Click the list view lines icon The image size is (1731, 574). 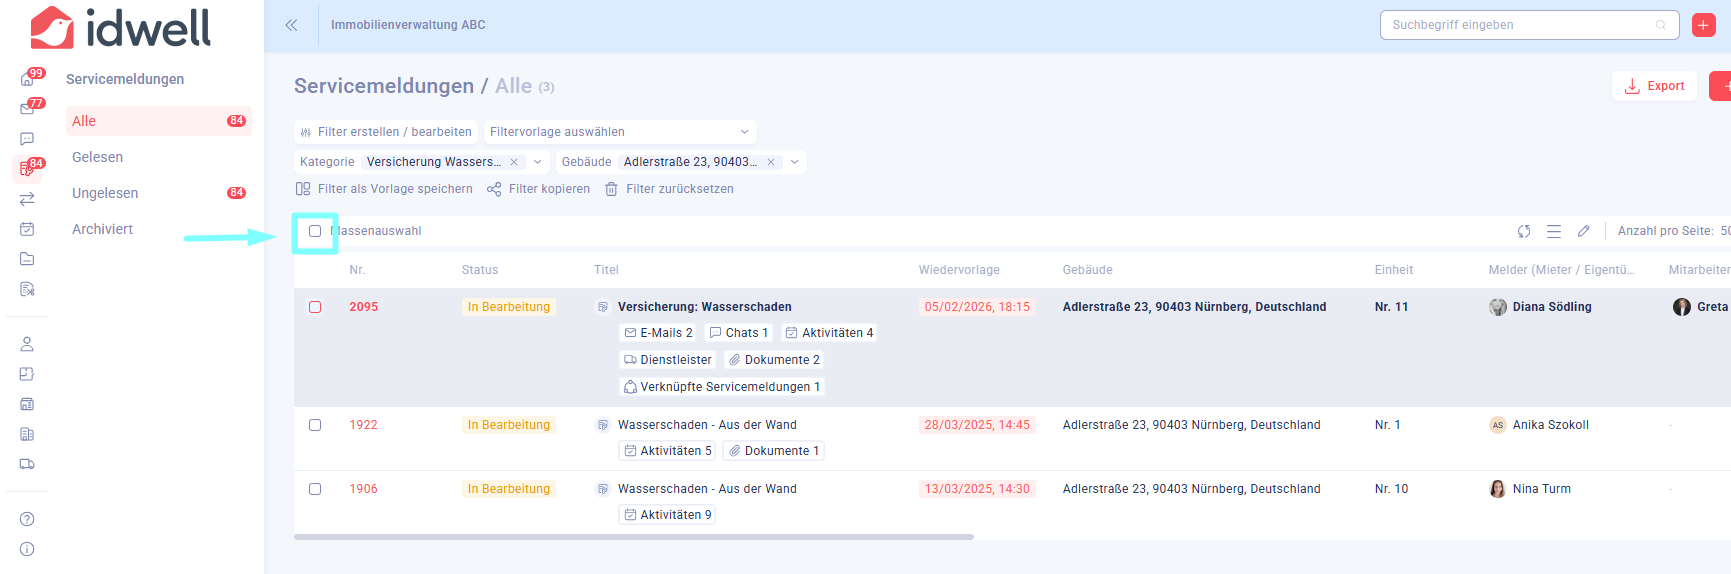(x=1554, y=231)
